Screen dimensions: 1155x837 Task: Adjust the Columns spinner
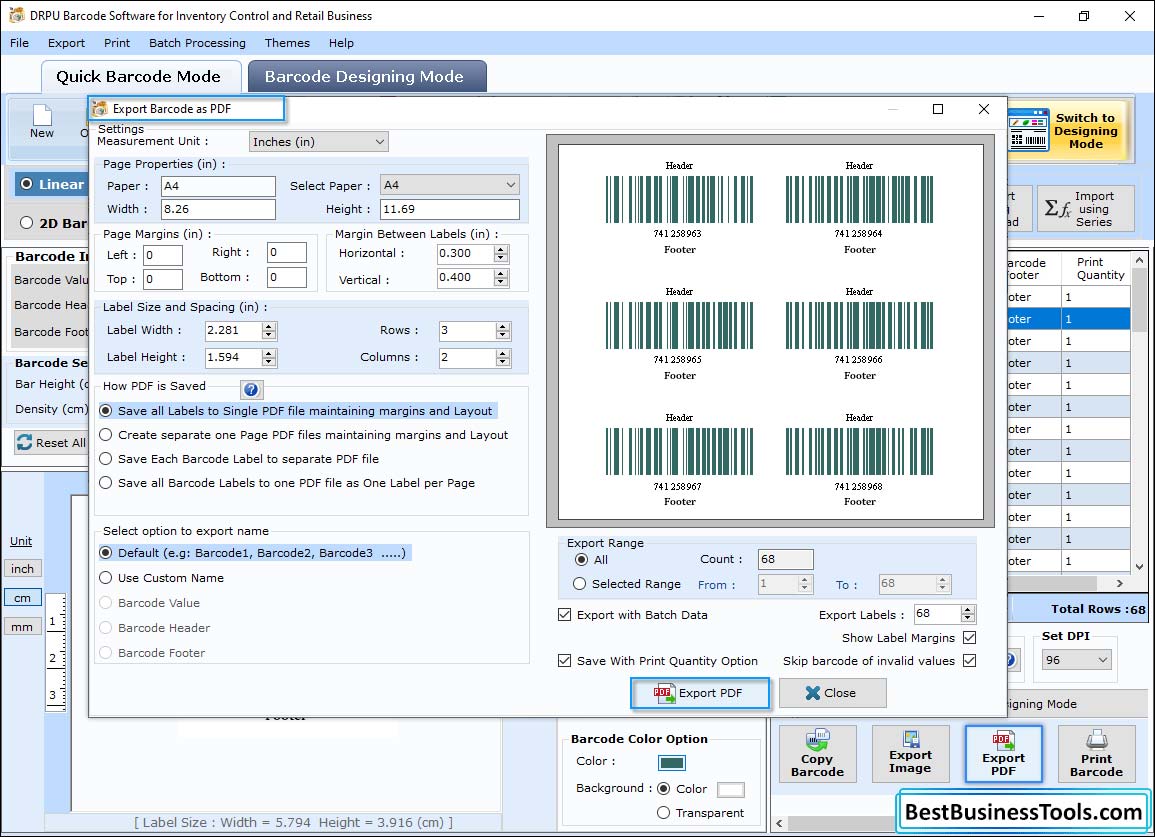click(x=503, y=357)
